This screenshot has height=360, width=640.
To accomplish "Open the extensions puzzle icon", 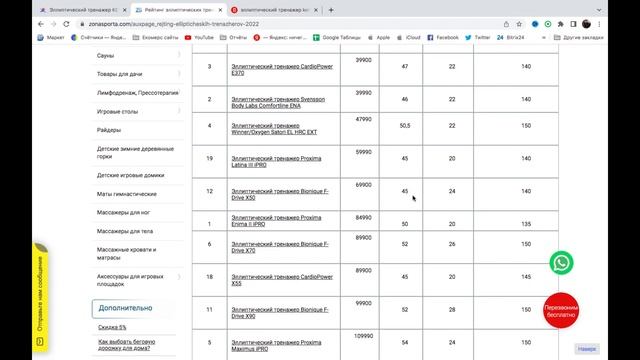I will pyautogui.click(x=561, y=24).
